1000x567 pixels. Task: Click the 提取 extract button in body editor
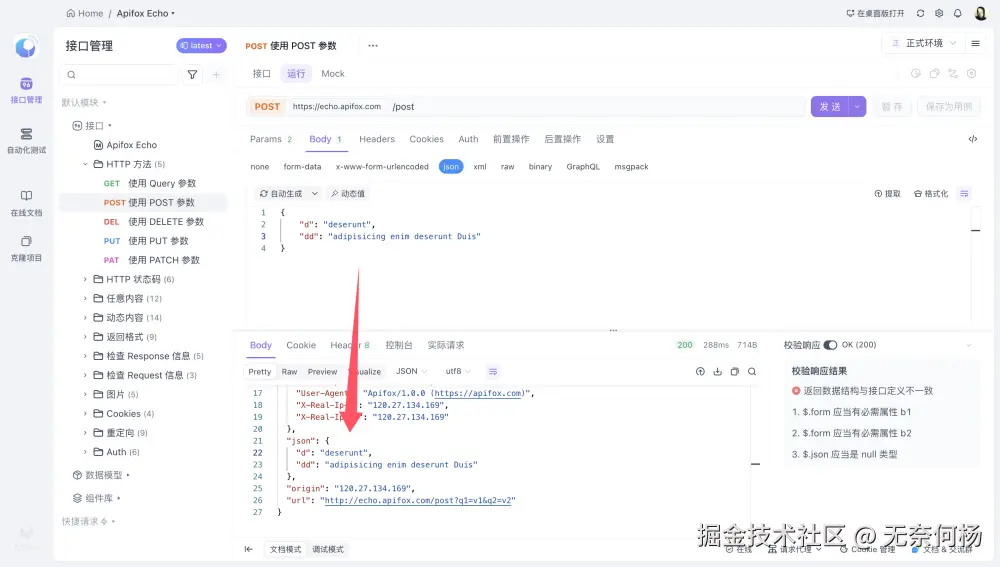(887, 193)
